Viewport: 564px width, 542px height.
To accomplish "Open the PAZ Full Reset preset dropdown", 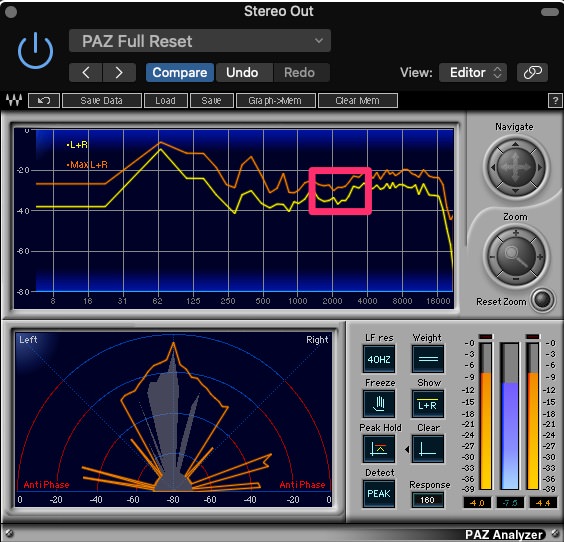I will pyautogui.click(x=200, y=41).
